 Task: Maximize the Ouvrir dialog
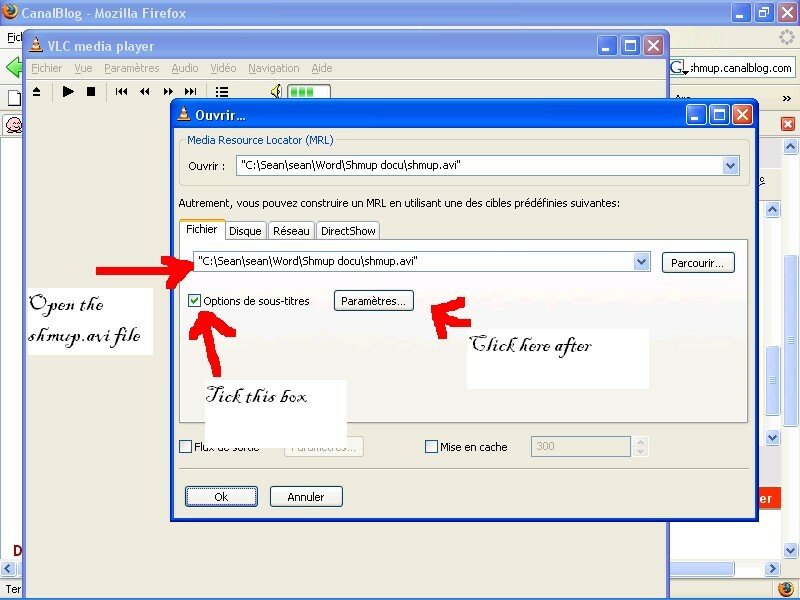click(x=719, y=115)
